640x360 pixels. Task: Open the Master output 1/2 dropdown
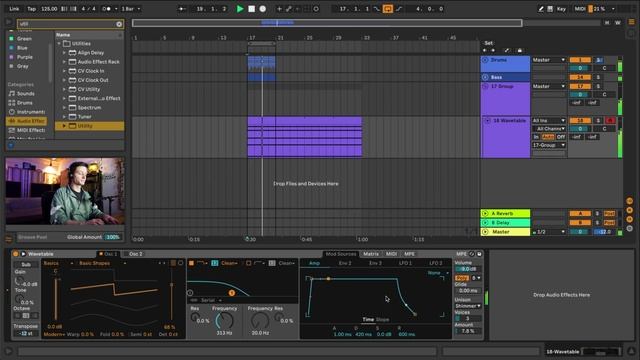(549, 232)
